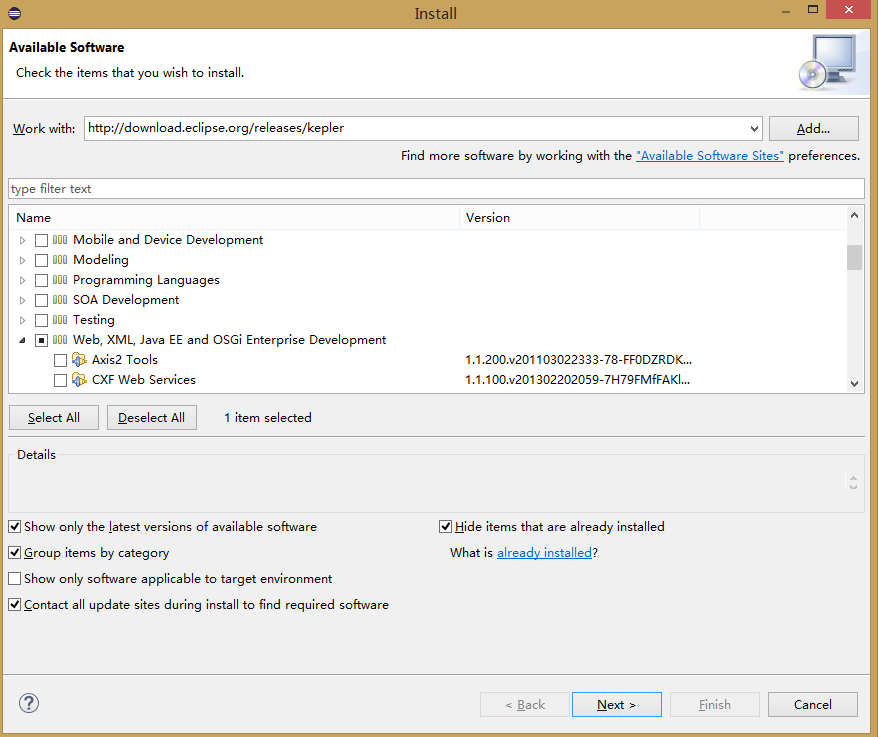Collapse the Web, XML, Java EE node
878x737 pixels.
tap(22, 340)
